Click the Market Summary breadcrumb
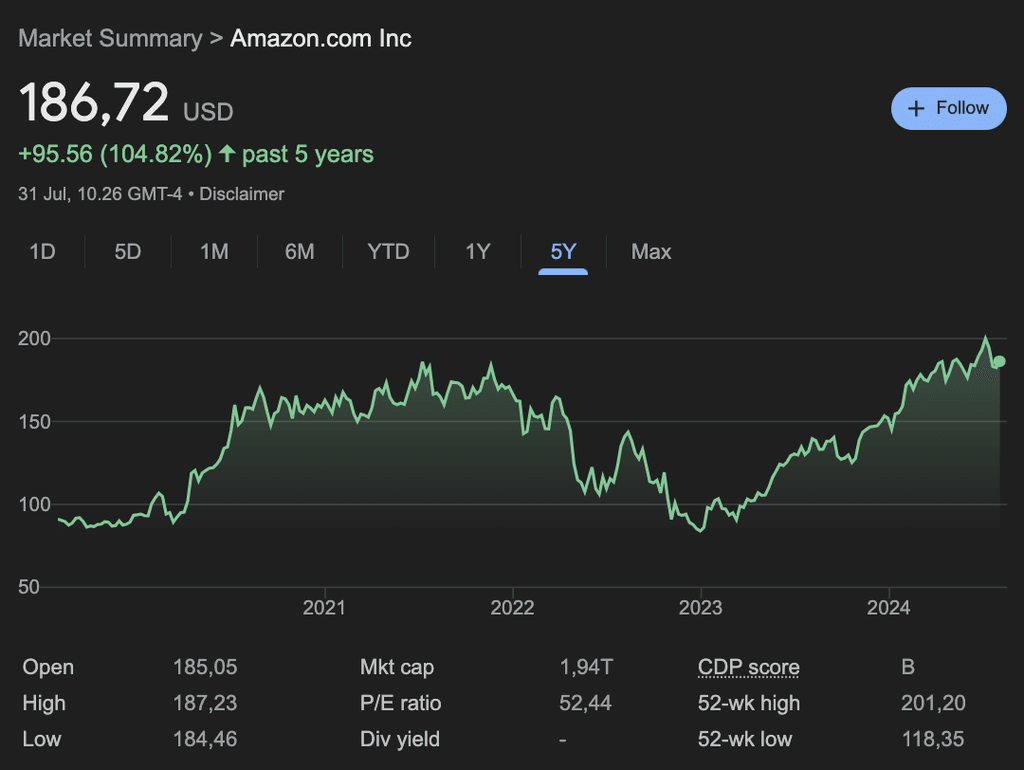 [x=110, y=38]
